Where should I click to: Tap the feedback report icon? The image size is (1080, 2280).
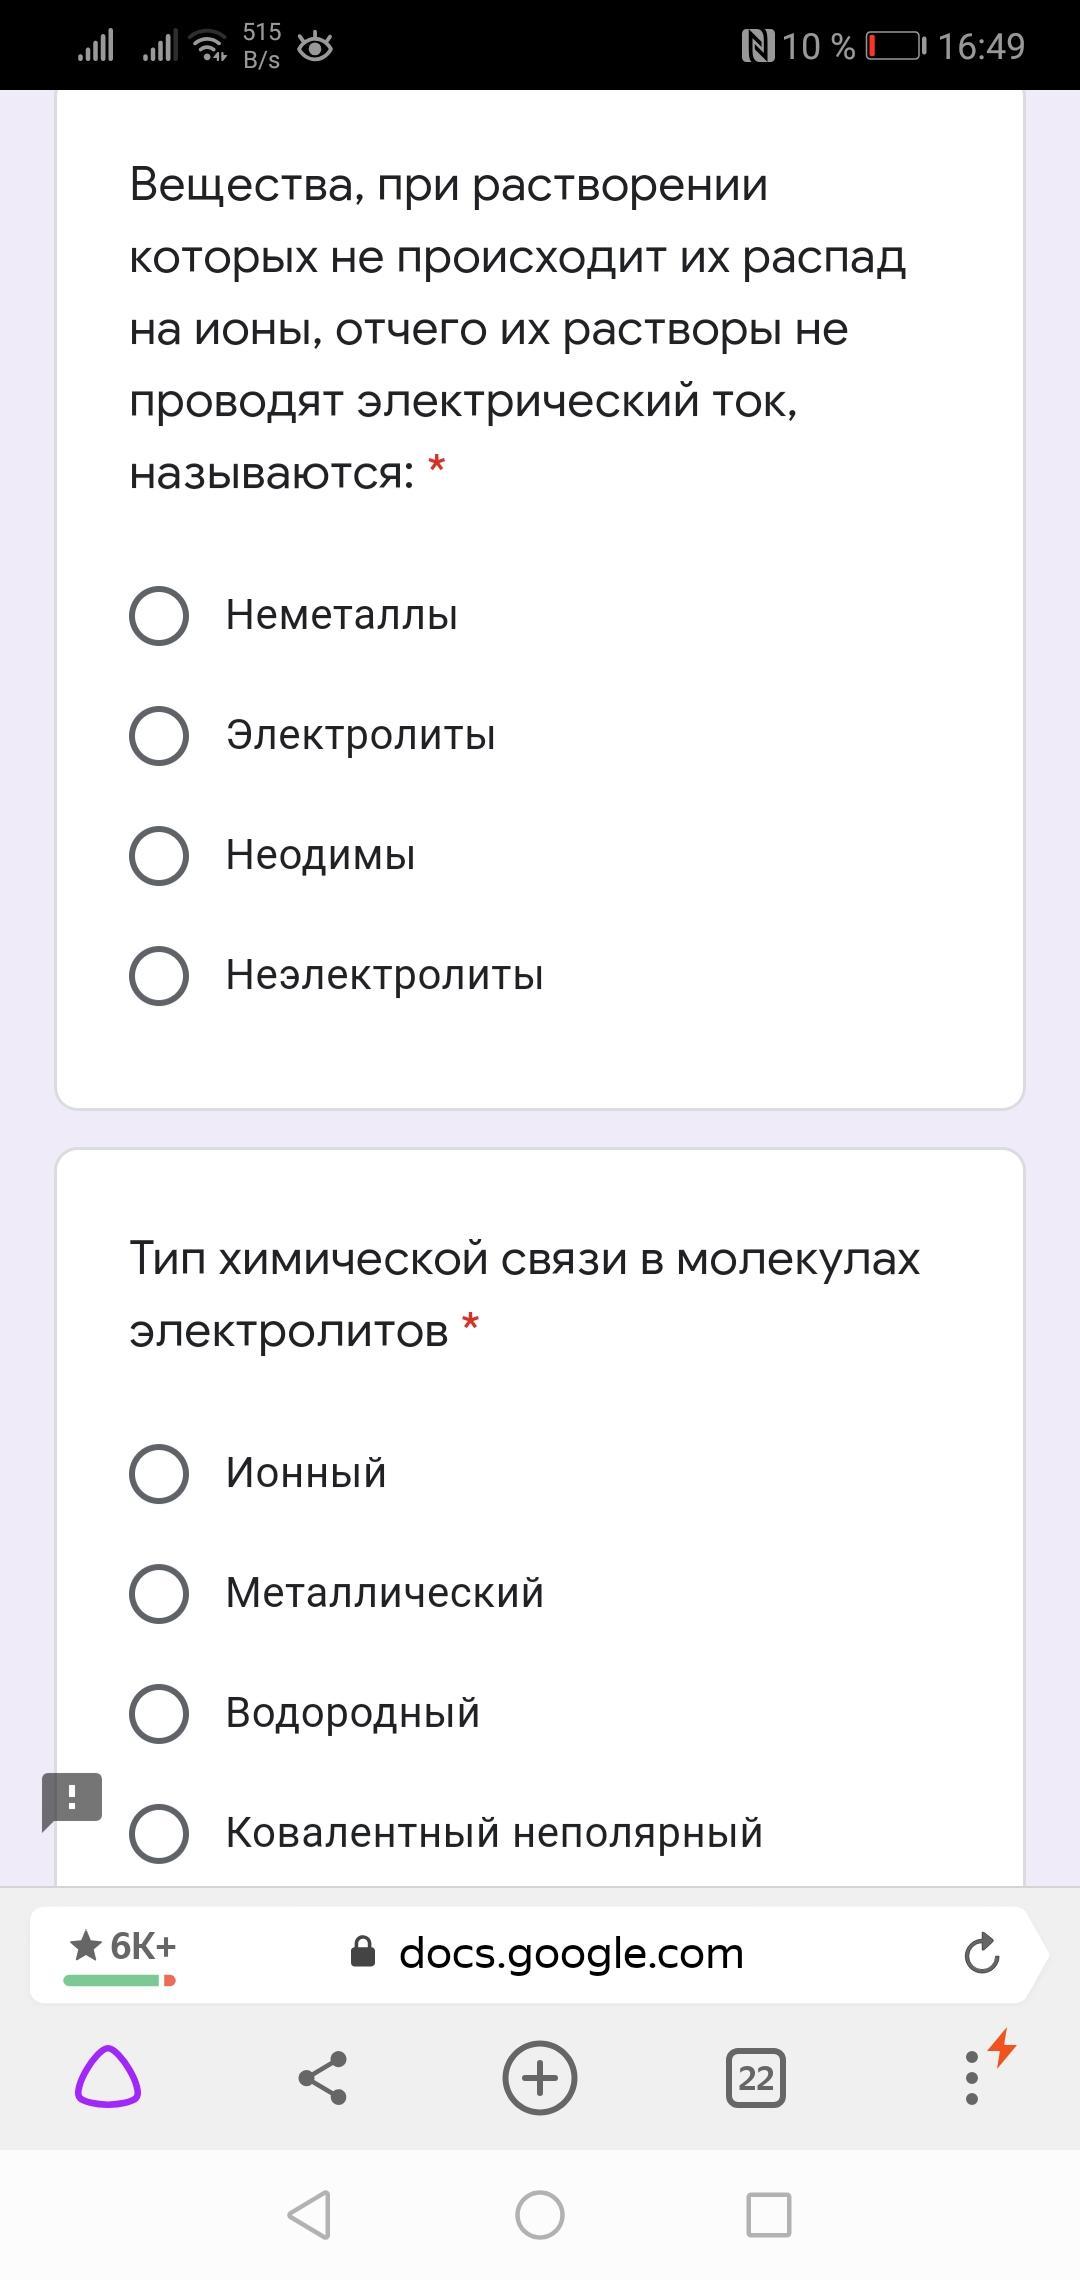72,1800
